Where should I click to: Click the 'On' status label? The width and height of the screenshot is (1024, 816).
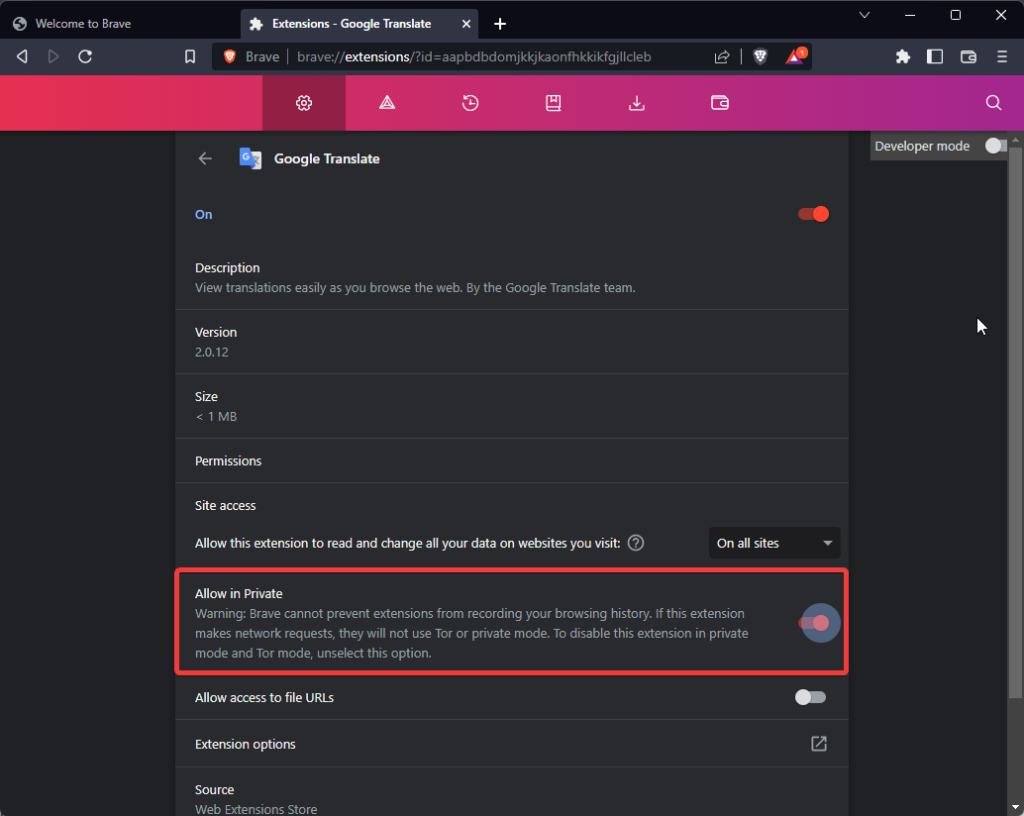203,214
